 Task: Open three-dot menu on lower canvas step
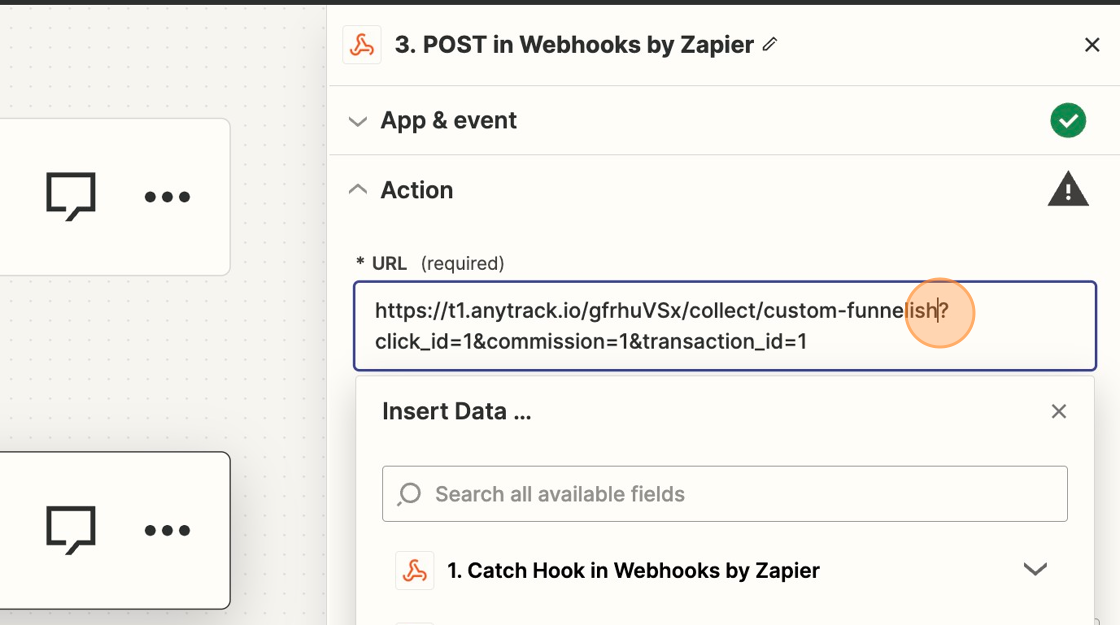tap(167, 530)
